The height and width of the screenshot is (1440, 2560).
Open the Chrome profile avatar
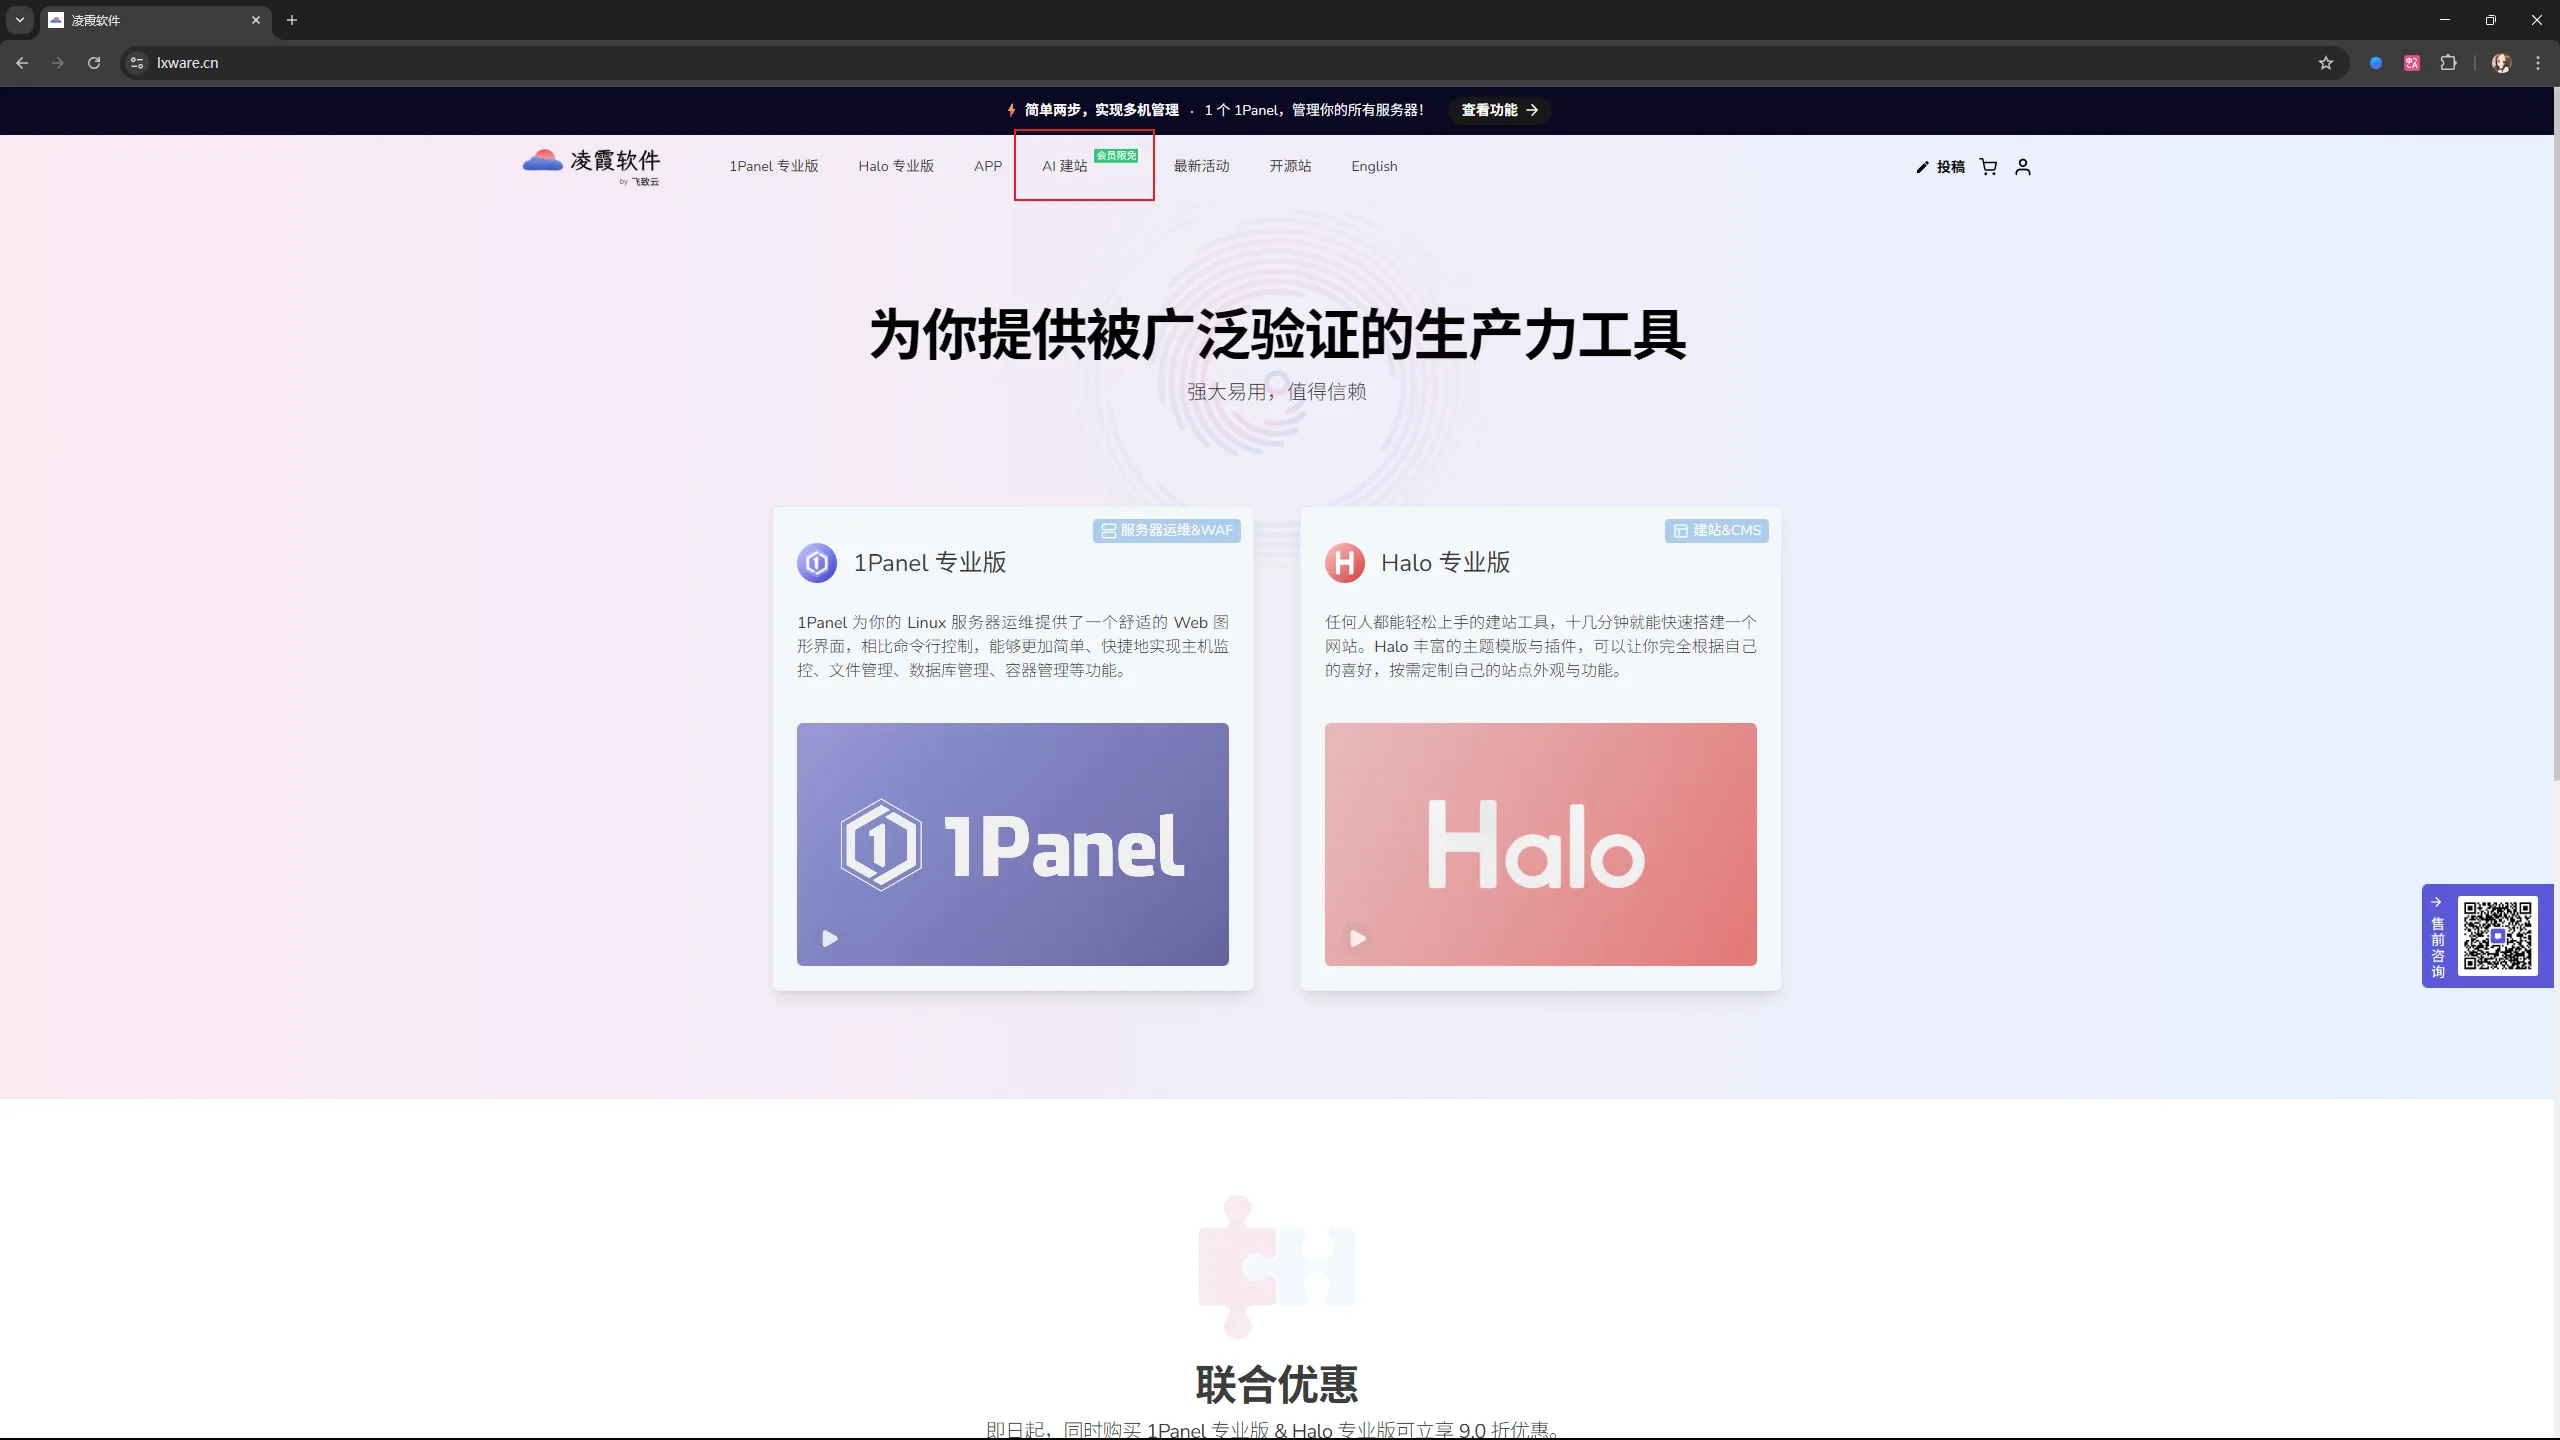click(x=2502, y=63)
